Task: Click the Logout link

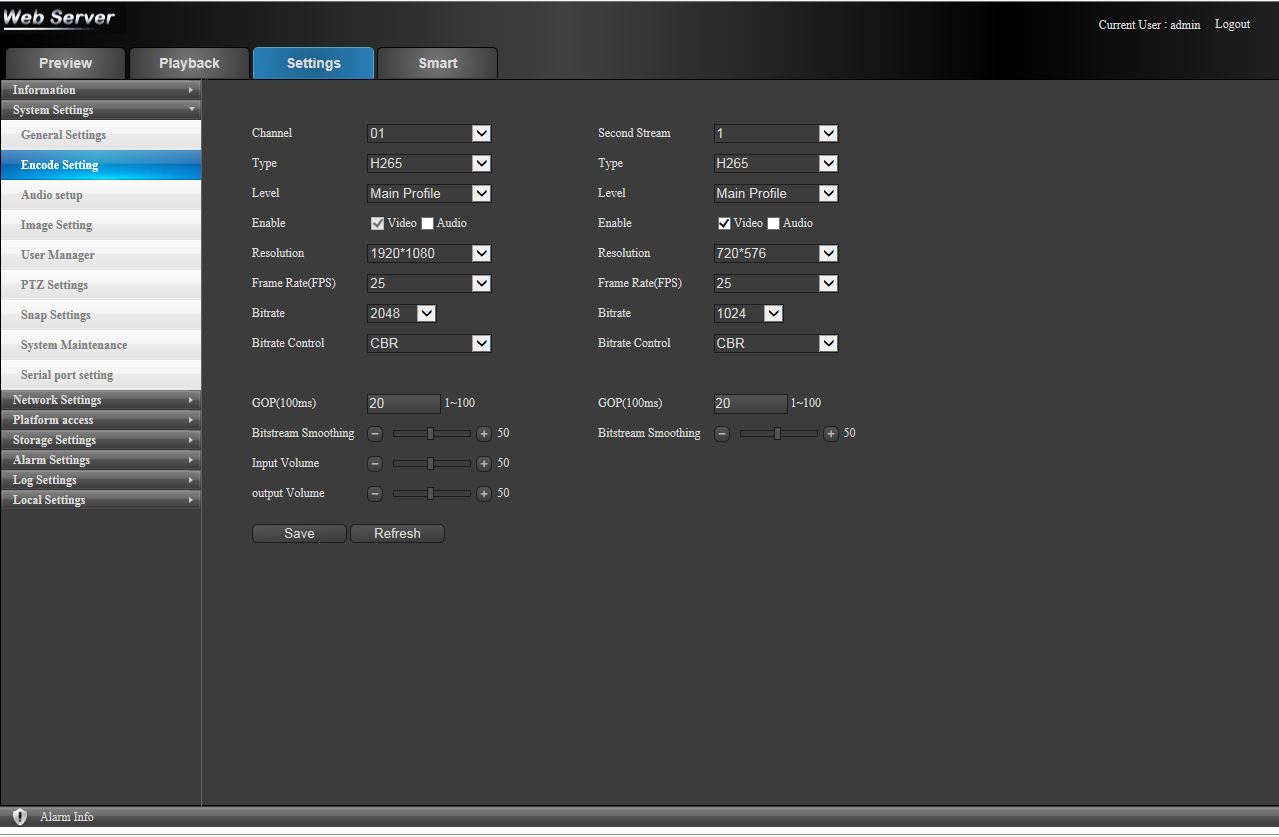Action: point(1232,24)
